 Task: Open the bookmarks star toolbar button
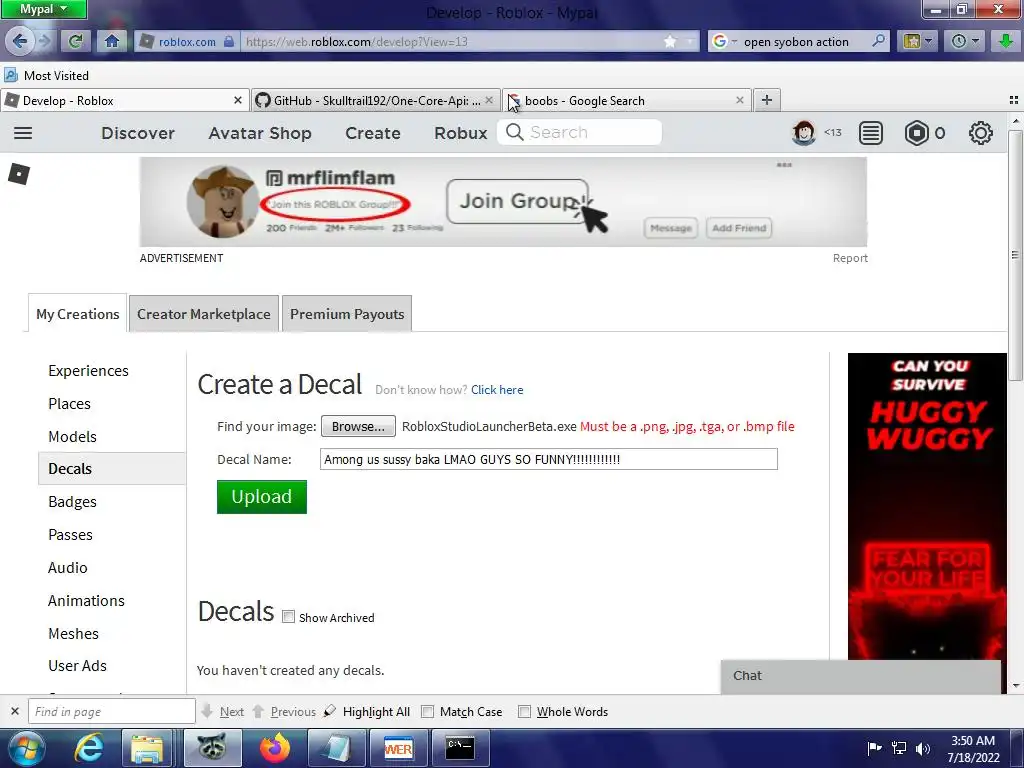tap(912, 41)
